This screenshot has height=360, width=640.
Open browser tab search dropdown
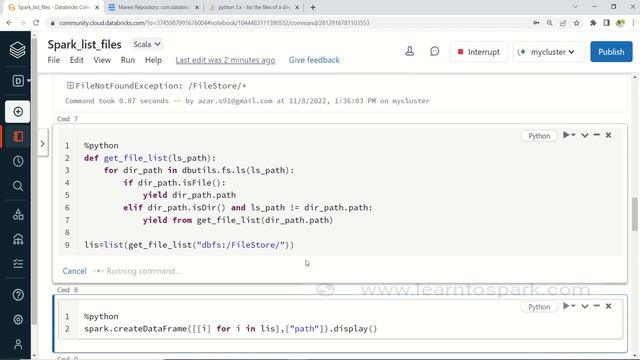(x=575, y=7)
